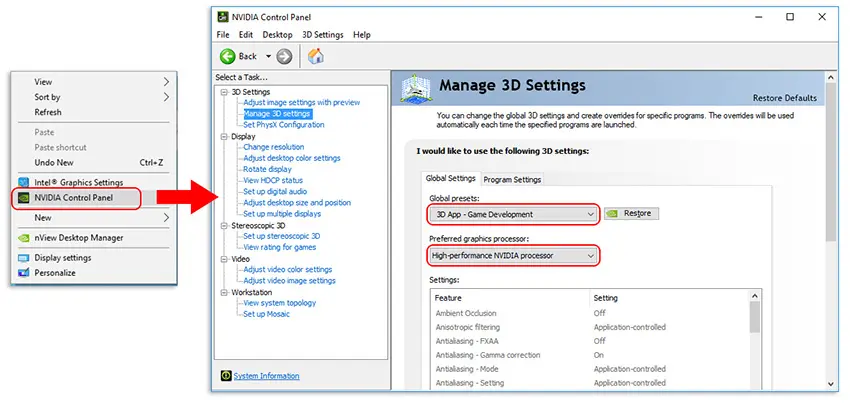This screenshot has width=850, height=403.
Task: Select the Antialiasing - FXAA row
Action: [x=590, y=341]
